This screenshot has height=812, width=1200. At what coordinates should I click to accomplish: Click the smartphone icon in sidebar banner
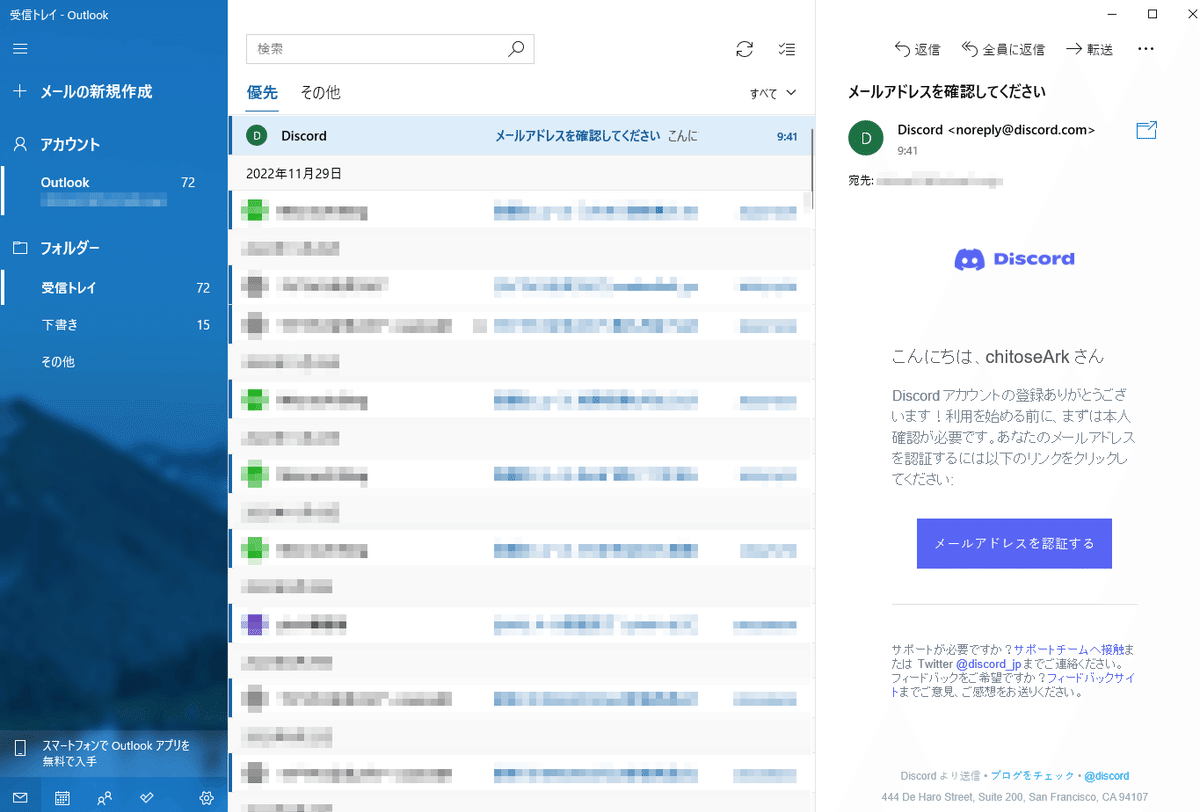[x=20, y=749]
